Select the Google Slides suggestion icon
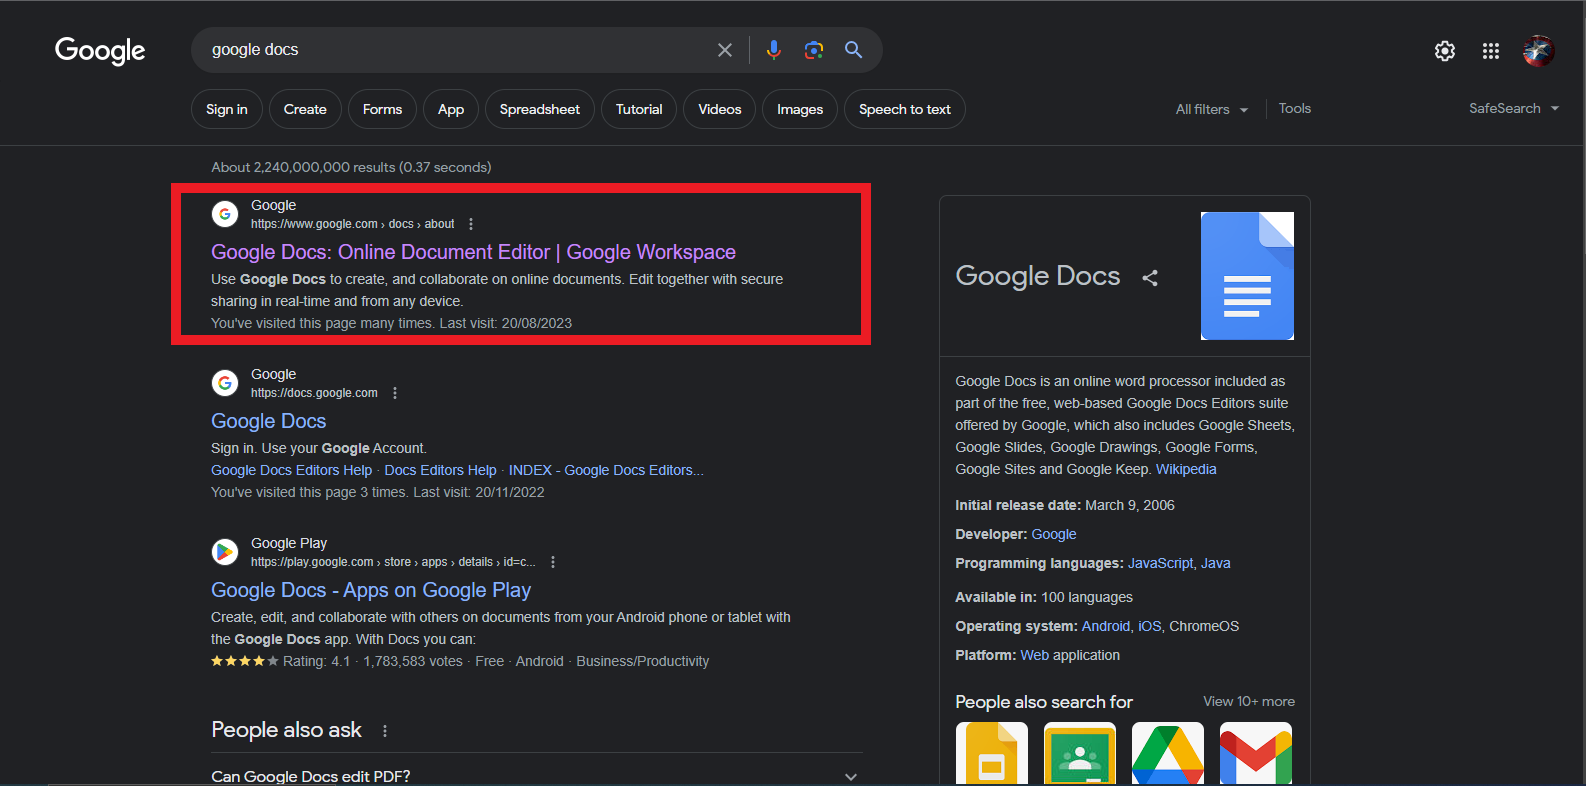 pos(992,753)
